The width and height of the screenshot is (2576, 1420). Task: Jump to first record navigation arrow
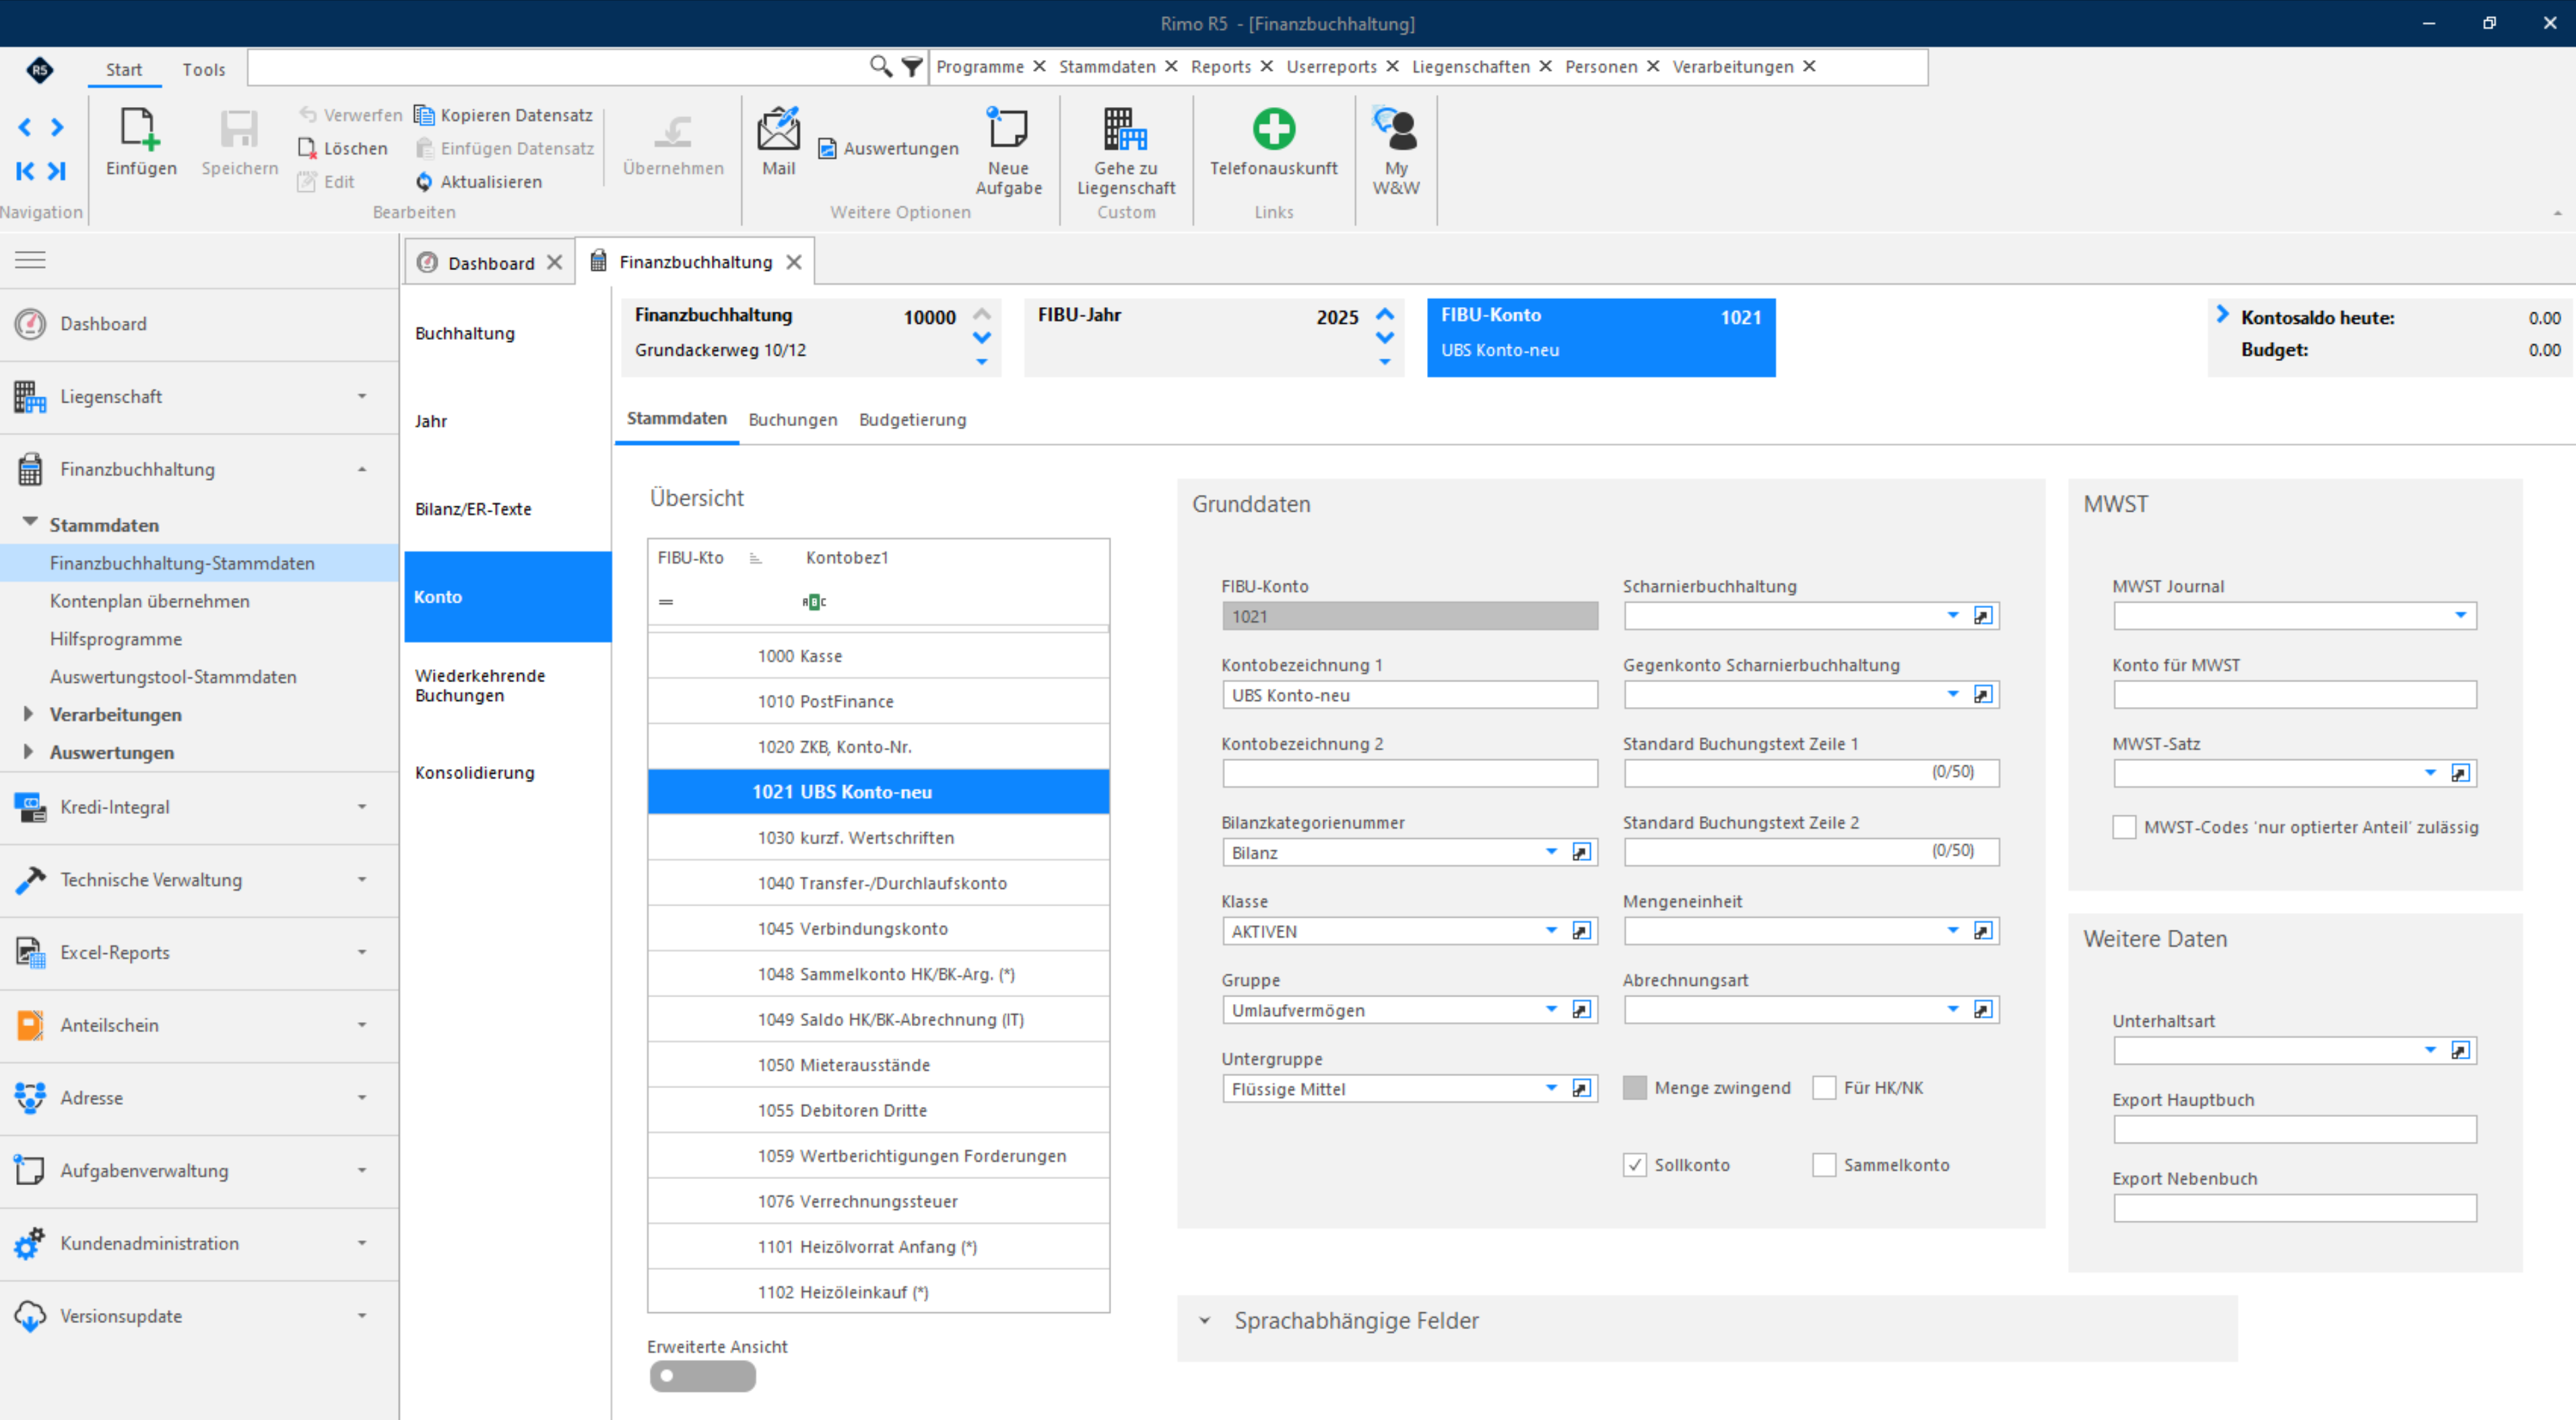click(x=25, y=171)
